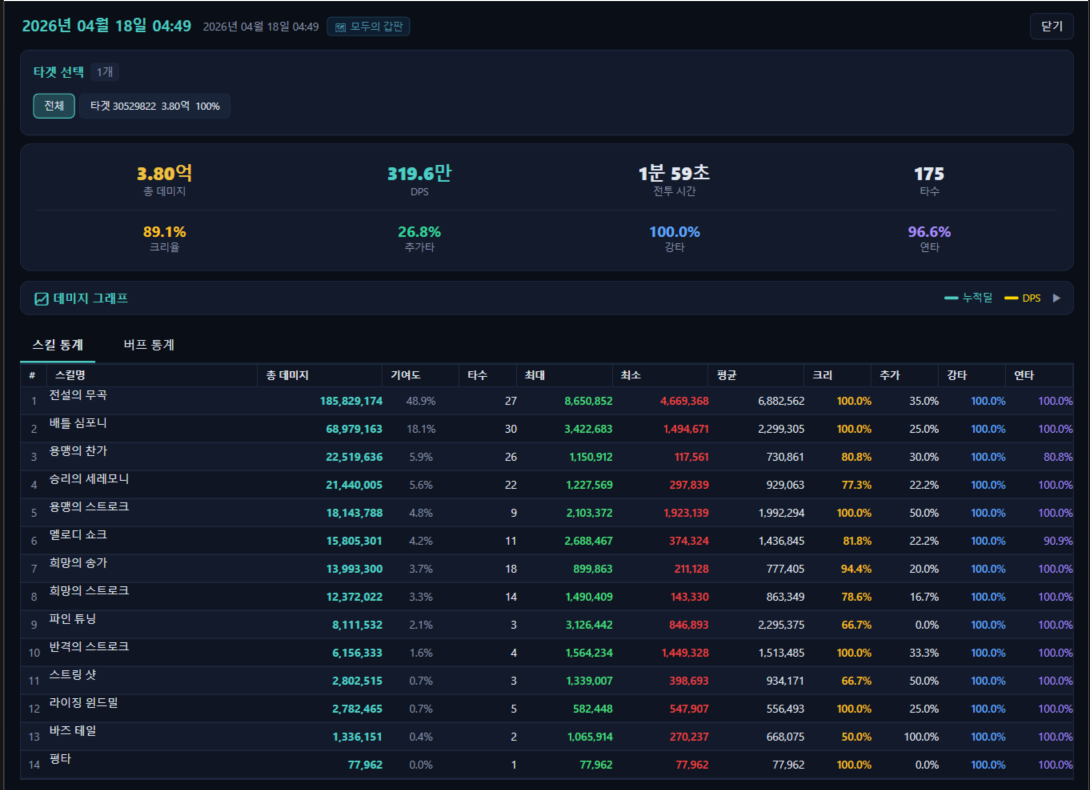Click the 평타 skill row

click(60, 764)
